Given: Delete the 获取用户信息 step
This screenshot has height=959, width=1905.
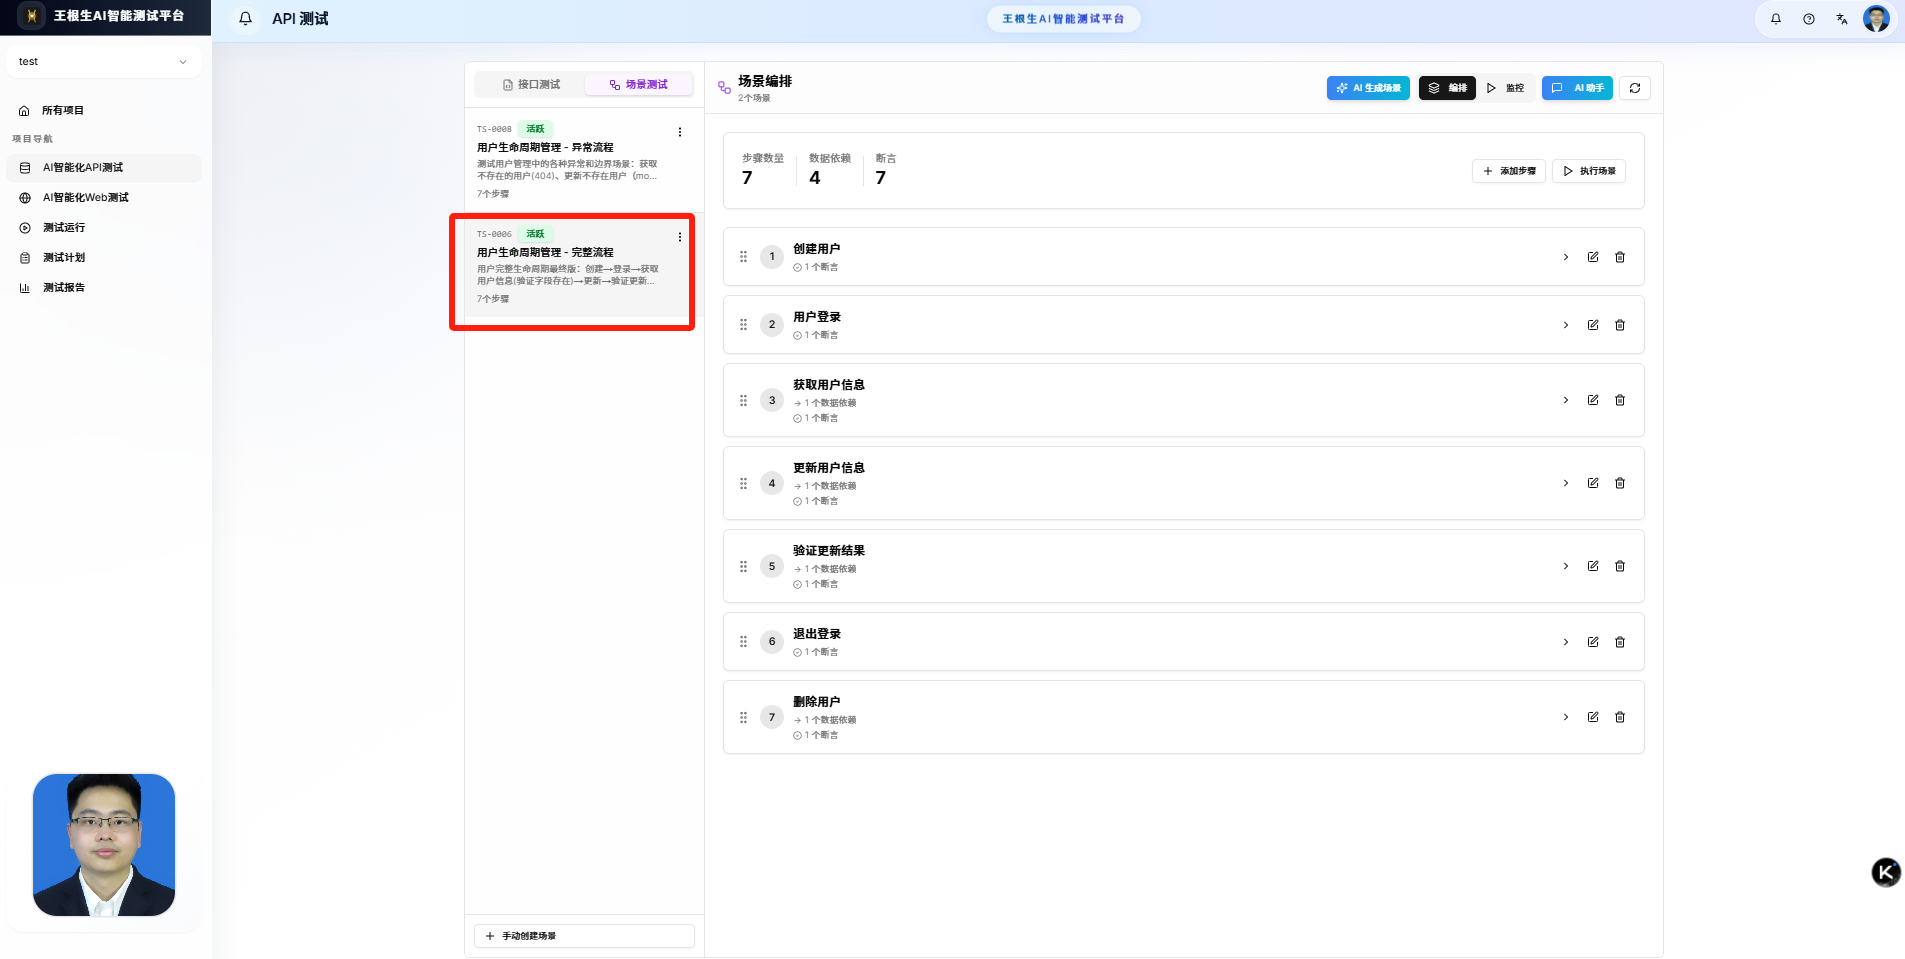Looking at the screenshot, I should tap(1620, 400).
